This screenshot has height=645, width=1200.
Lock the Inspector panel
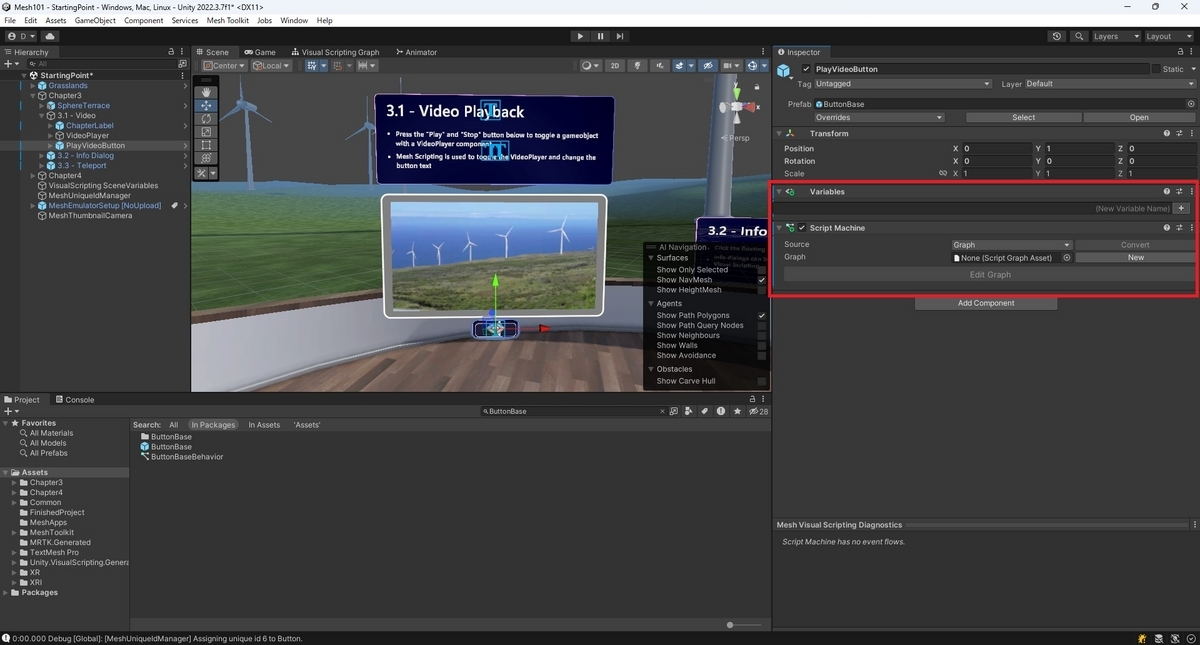[1179, 52]
